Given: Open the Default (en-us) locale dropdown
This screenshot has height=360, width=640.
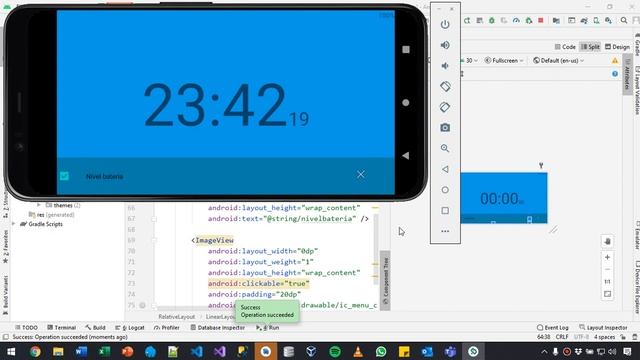Looking at the screenshot, I should pyautogui.click(x=559, y=60).
